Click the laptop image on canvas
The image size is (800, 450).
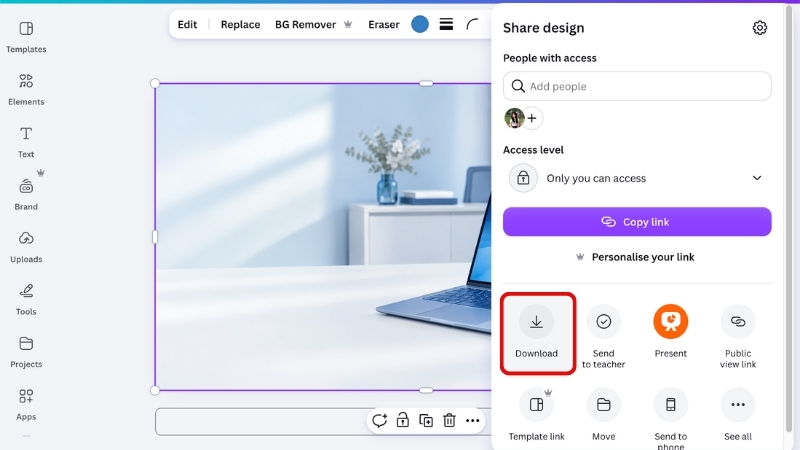click(x=323, y=237)
